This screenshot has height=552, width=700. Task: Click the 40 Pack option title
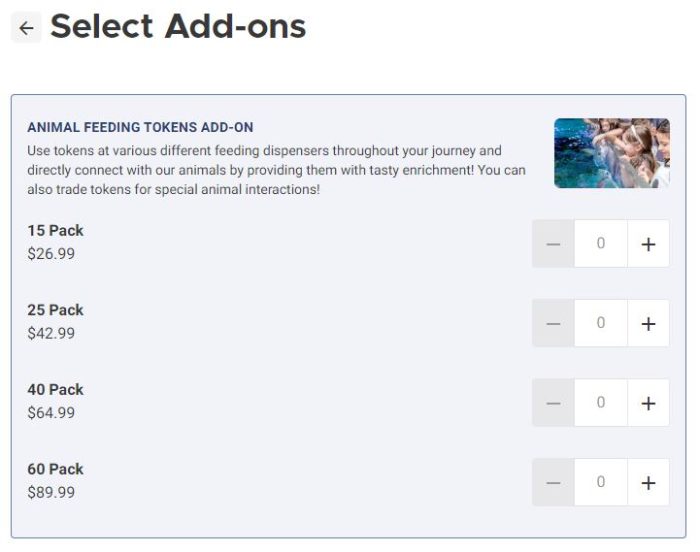(55, 390)
